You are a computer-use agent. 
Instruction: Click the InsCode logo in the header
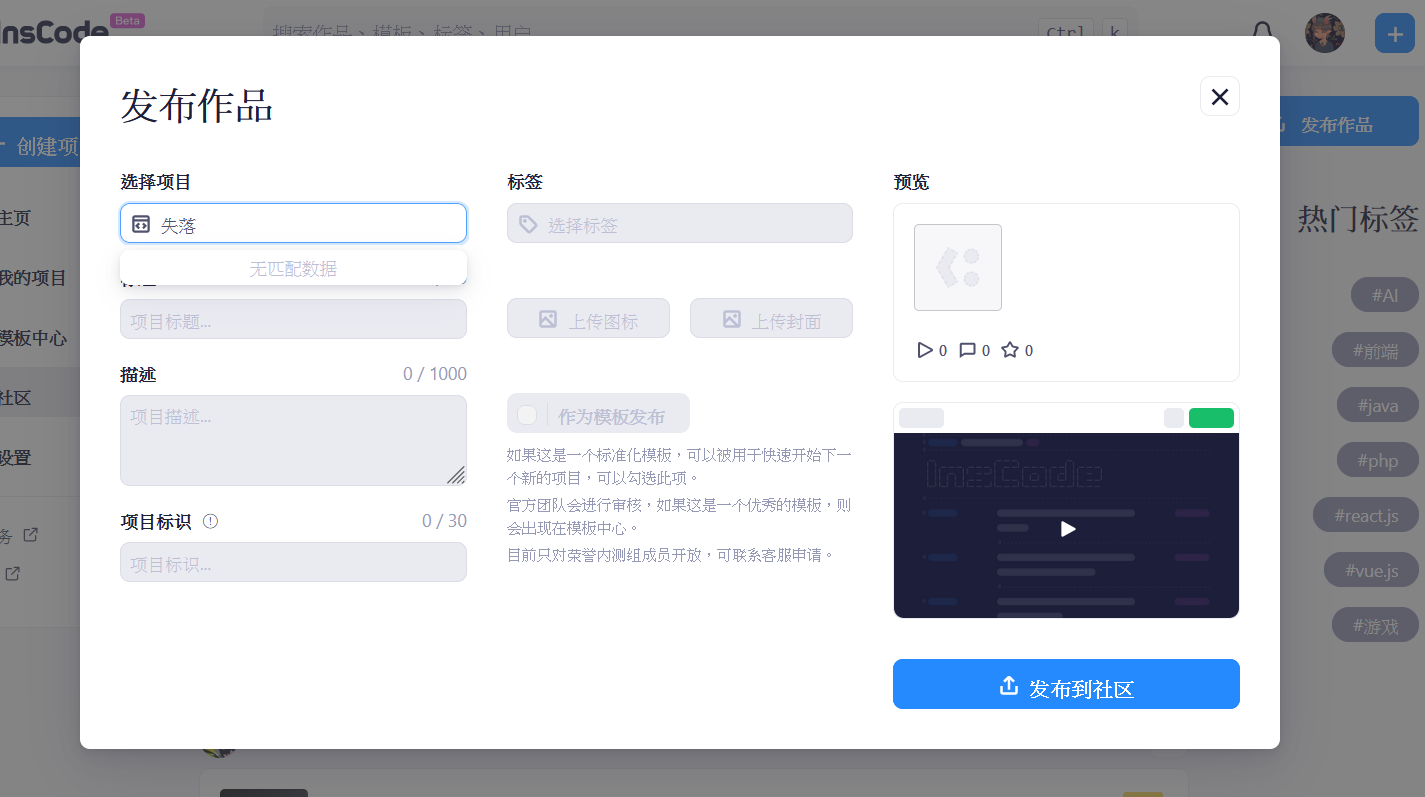coord(55,32)
